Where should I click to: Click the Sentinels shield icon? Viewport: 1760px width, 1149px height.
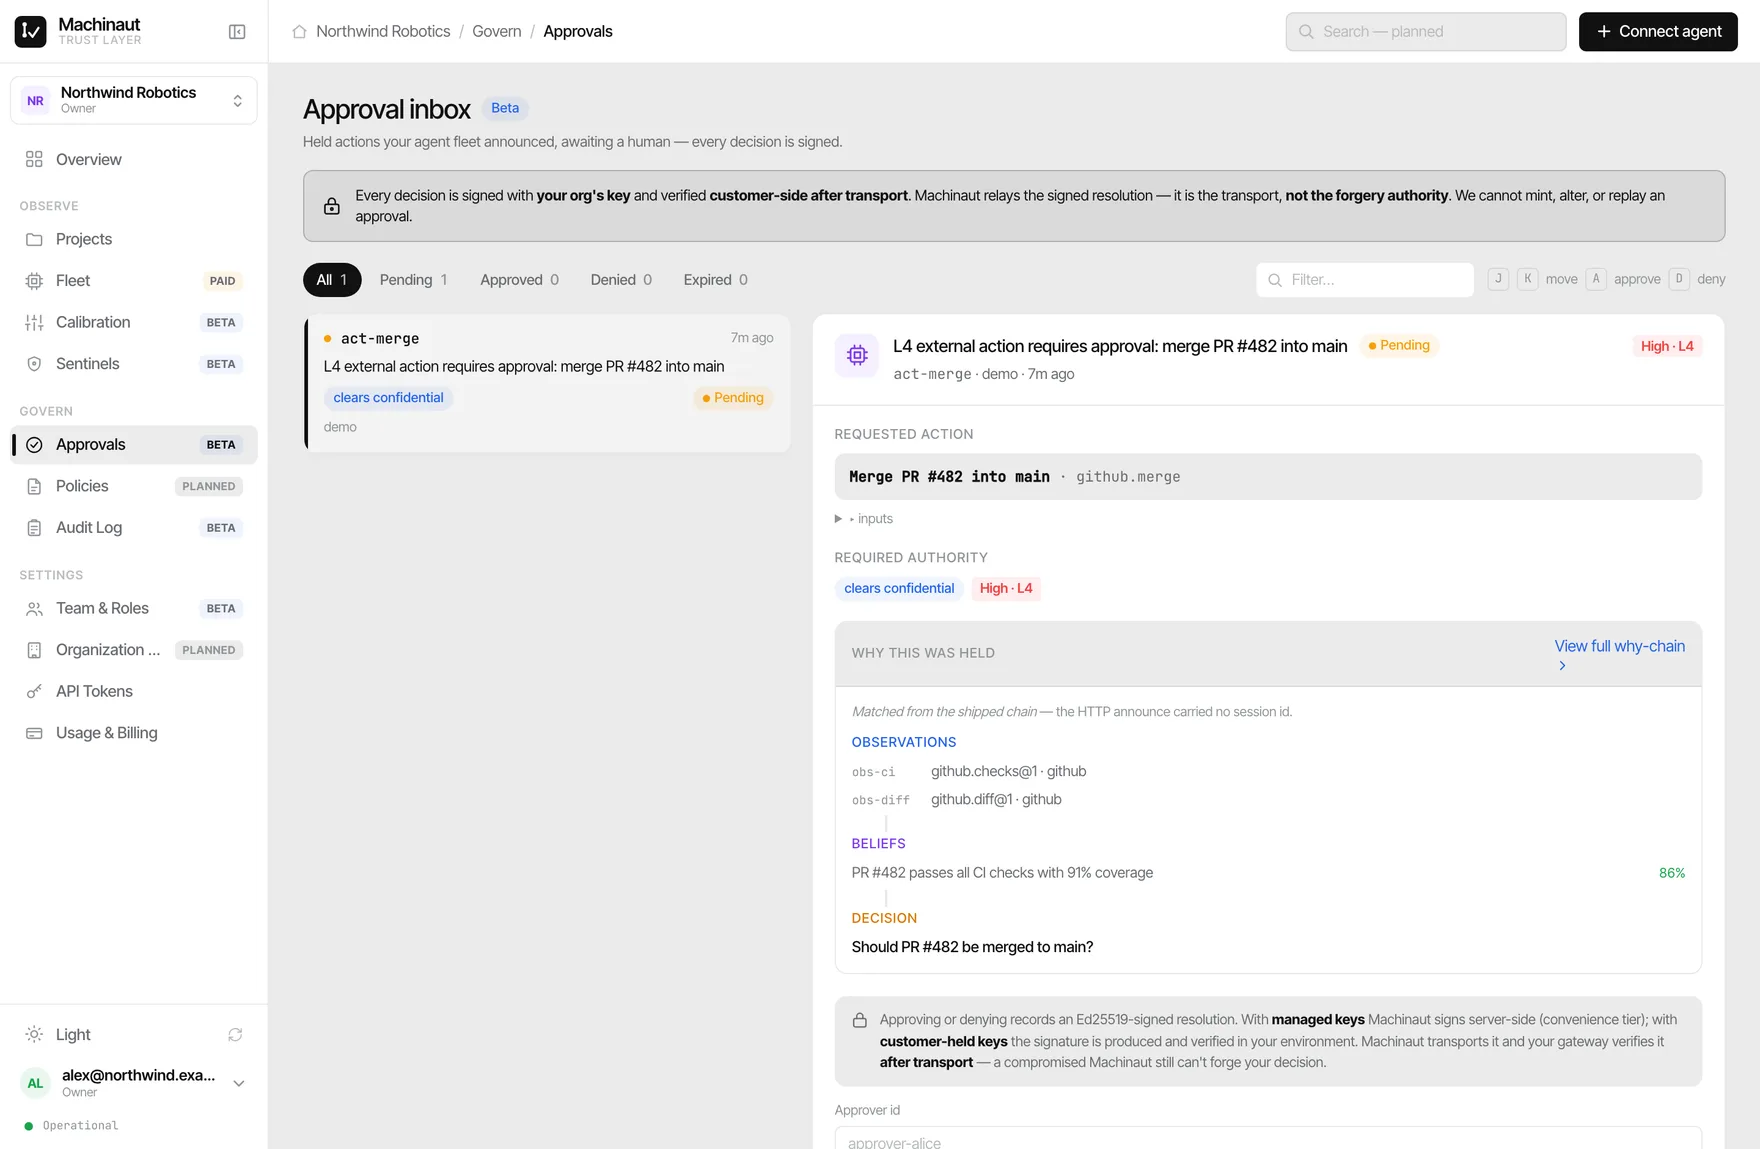[x=34, y=364]
